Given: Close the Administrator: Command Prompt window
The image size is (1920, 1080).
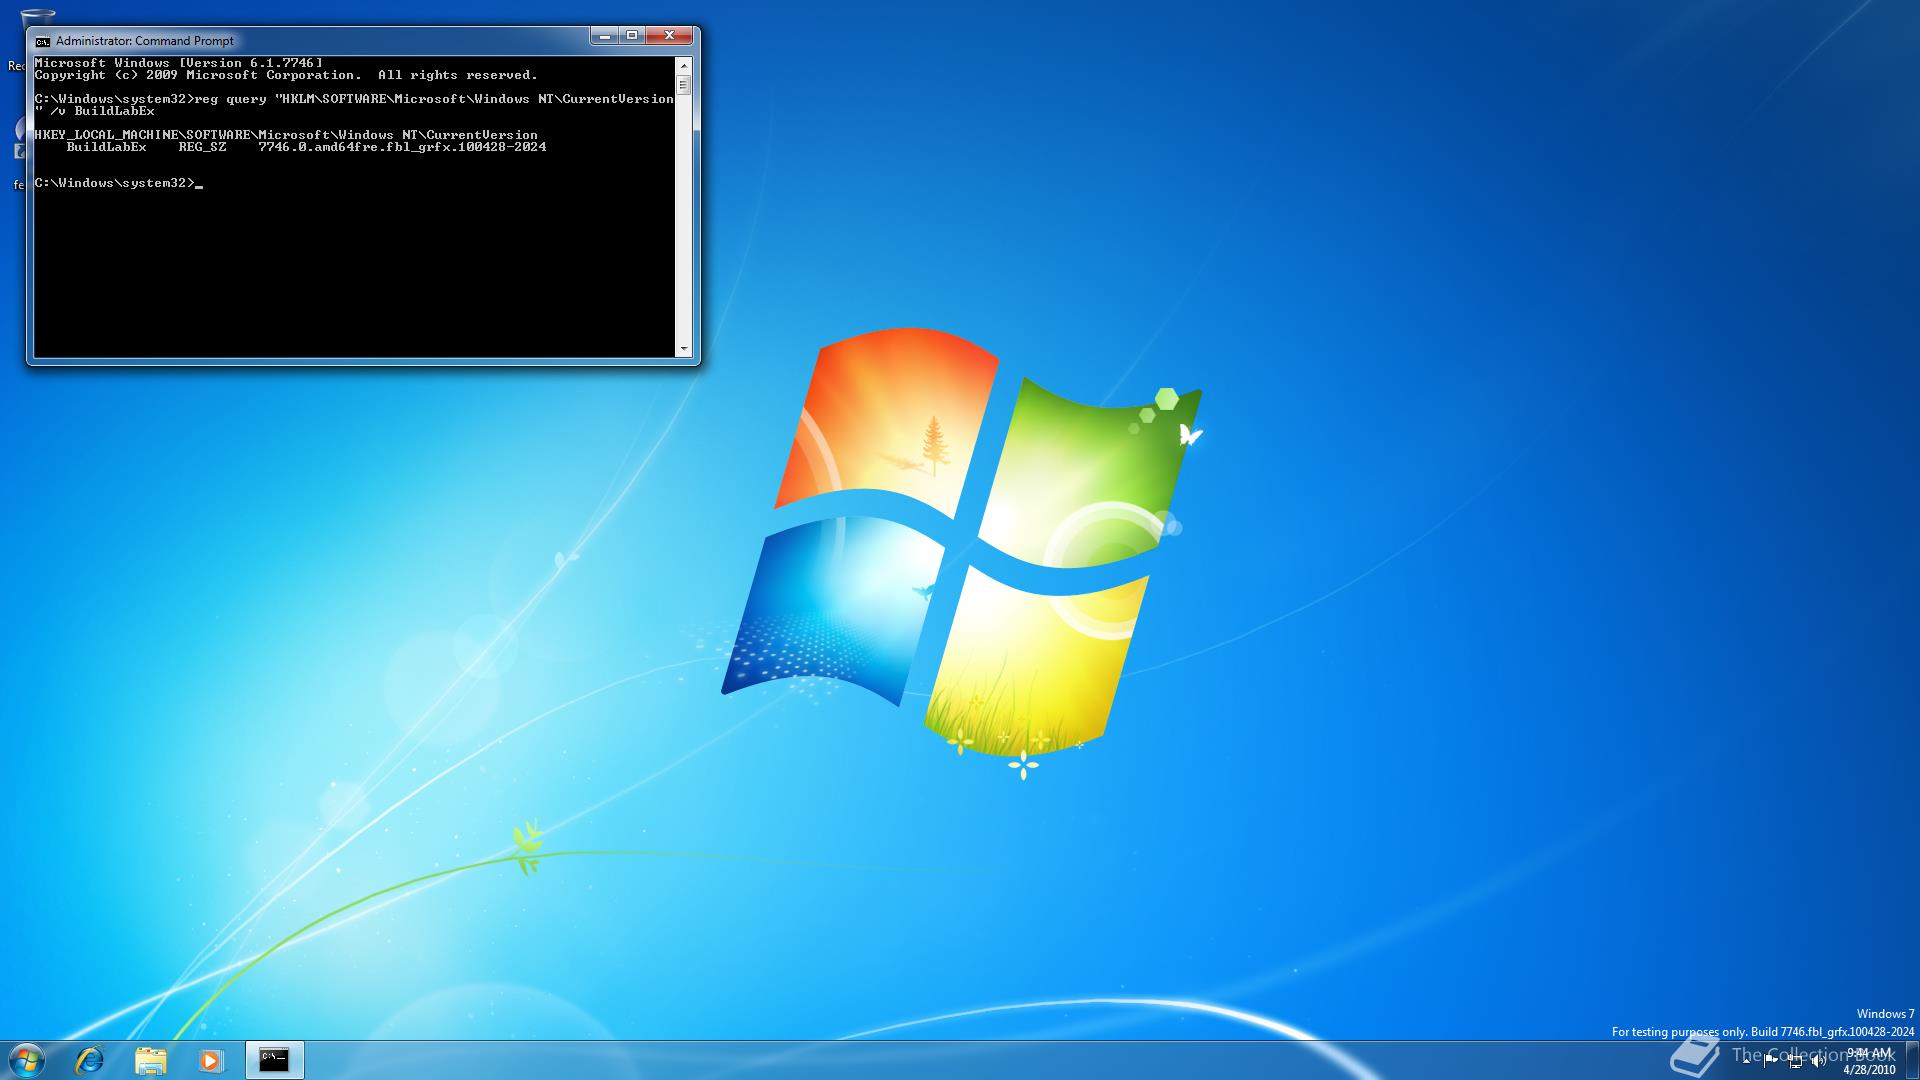Looking at the screenshot, I should click(669, 36).
